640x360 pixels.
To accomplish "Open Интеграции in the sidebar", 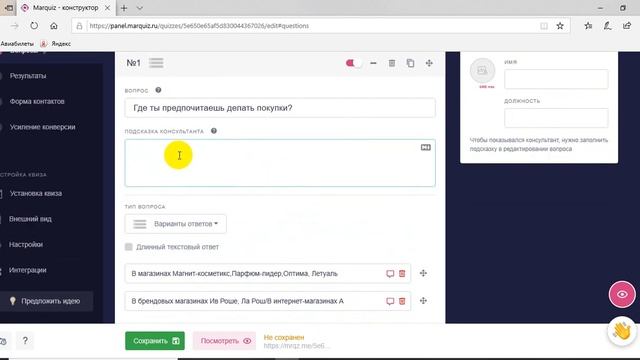I will tap(27, 270).
